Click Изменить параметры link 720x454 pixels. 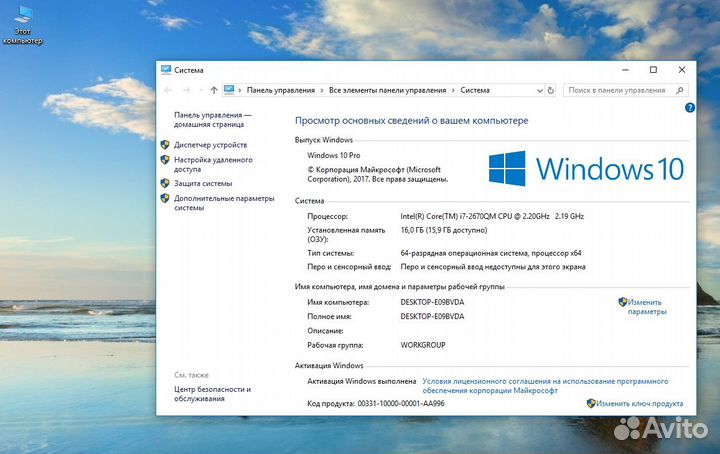pyautogui.click(x=647, y=307)
